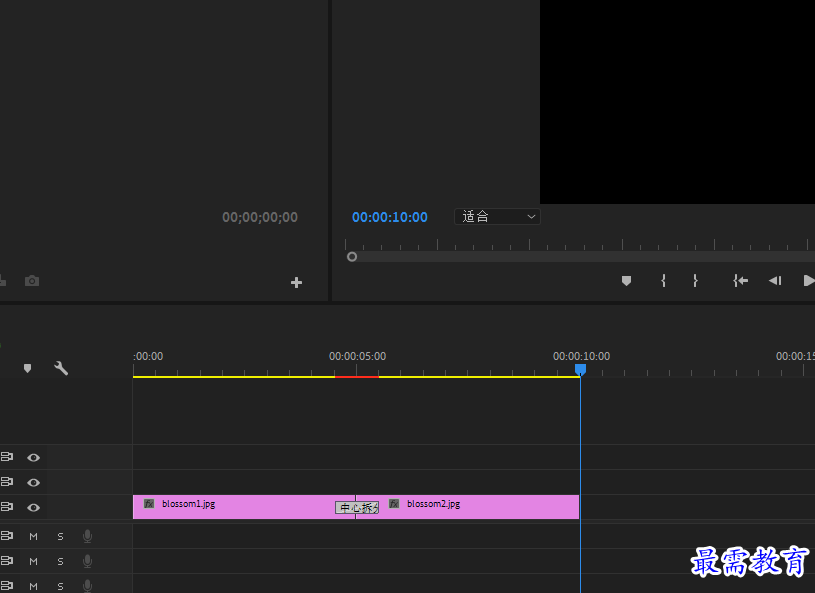Open the 适合 zoom level dropdown
This screenshot has width=815, height=593.
(497, 217)
